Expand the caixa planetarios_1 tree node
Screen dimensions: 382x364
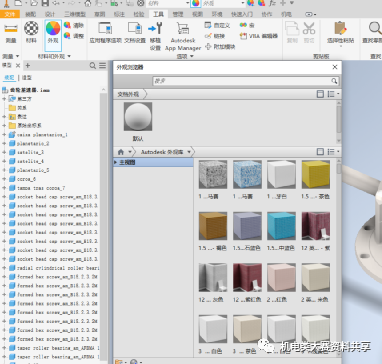click(x=4, y=135)
